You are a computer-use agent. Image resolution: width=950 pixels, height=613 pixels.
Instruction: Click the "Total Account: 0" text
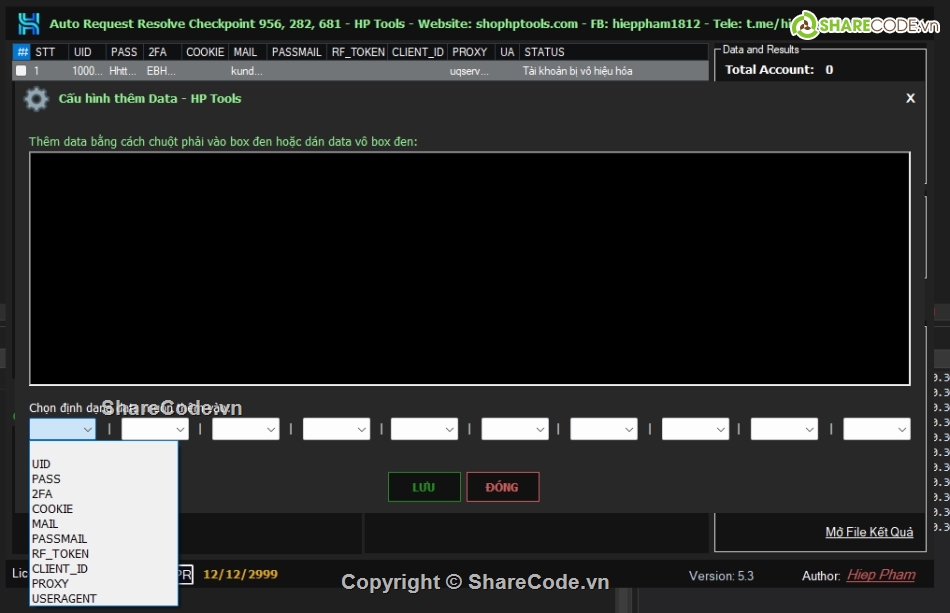(x=779, y=70)
